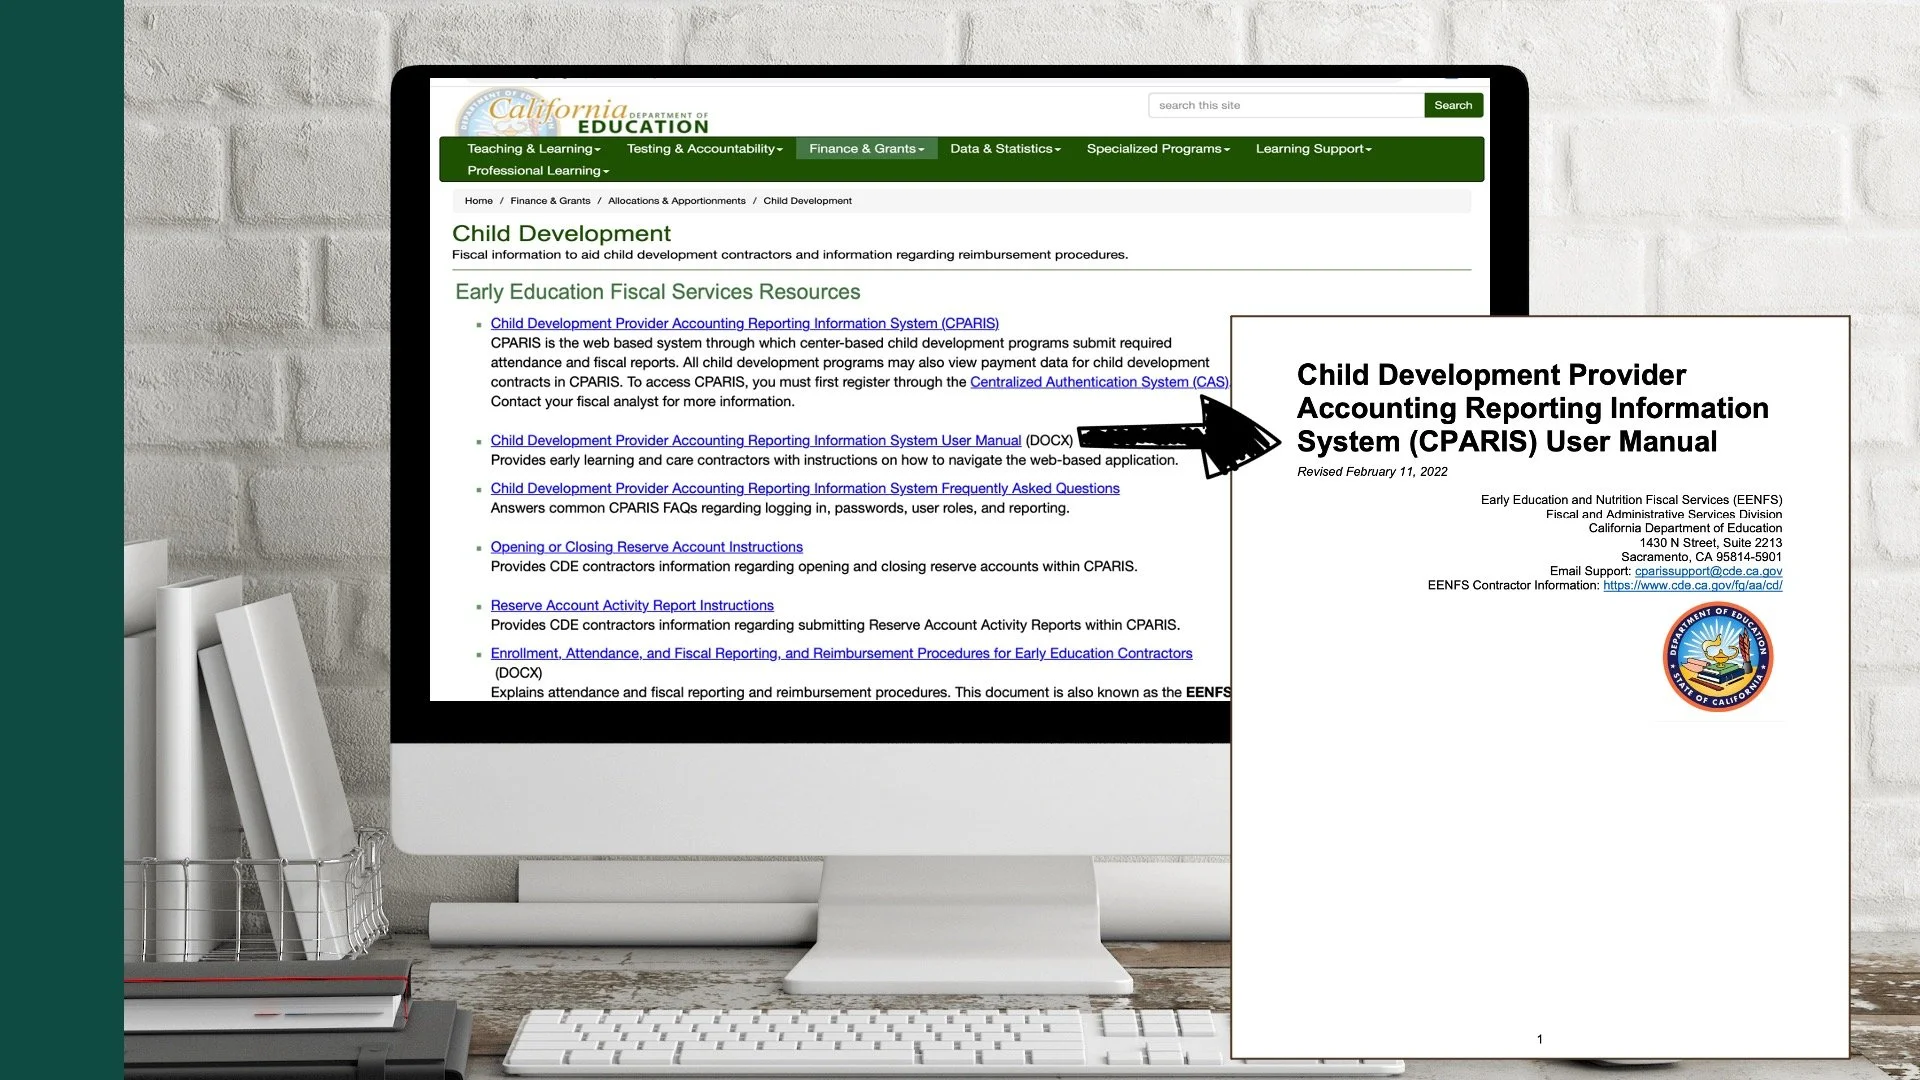1920x1080 pixels.
Task: View the CPARIS Frequently Asked Questions
Action: coord(804,488)
